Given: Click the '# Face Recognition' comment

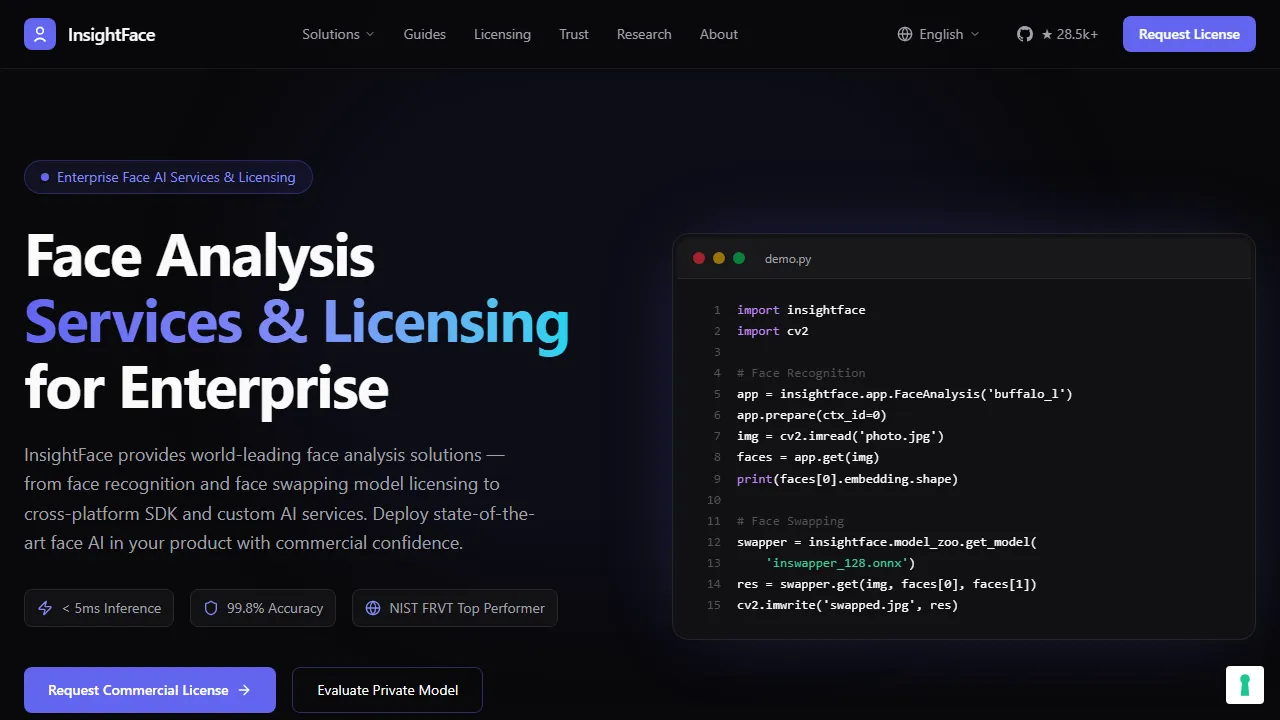Looking at the screenshot, I should (x=801, y=373).
